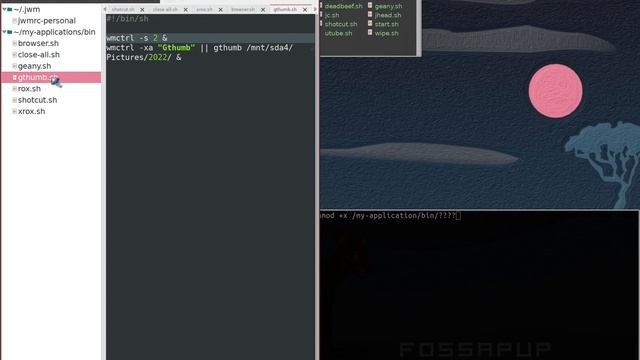This screenshot has width=640, height=360.
Task: Click the start.sh file icon
Action: coord(370,23)
